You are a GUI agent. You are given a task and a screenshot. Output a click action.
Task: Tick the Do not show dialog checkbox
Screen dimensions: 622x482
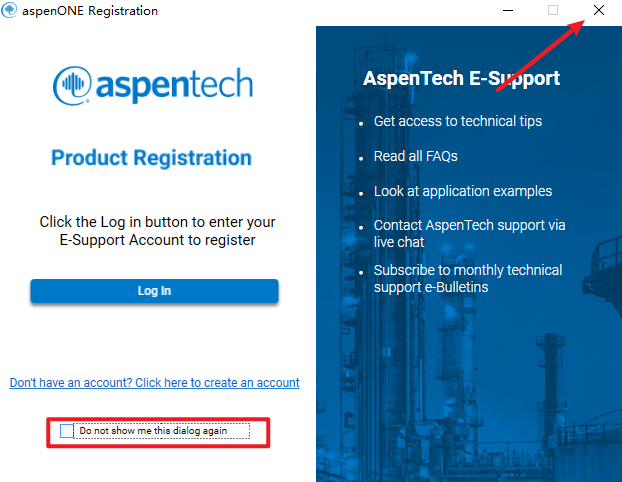pos(67,431)
